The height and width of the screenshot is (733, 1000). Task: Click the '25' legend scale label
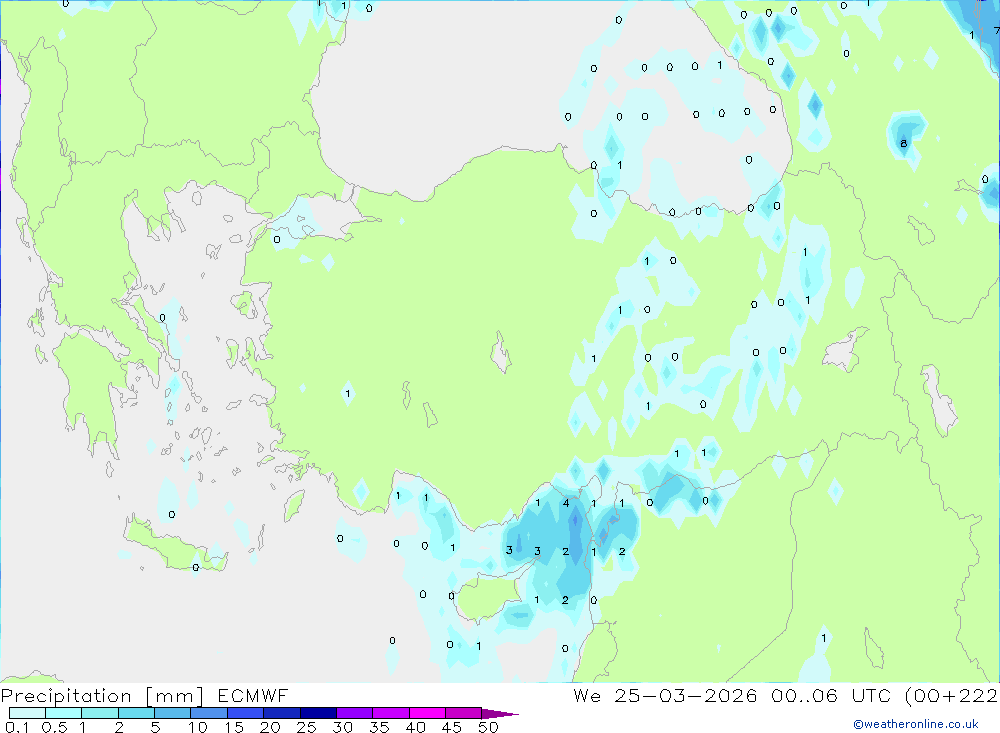pos(306,727)
